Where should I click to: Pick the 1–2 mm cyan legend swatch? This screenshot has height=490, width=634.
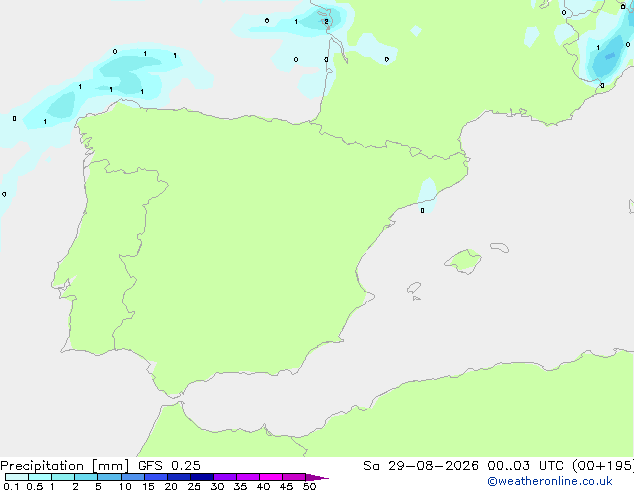click(63, 477)
